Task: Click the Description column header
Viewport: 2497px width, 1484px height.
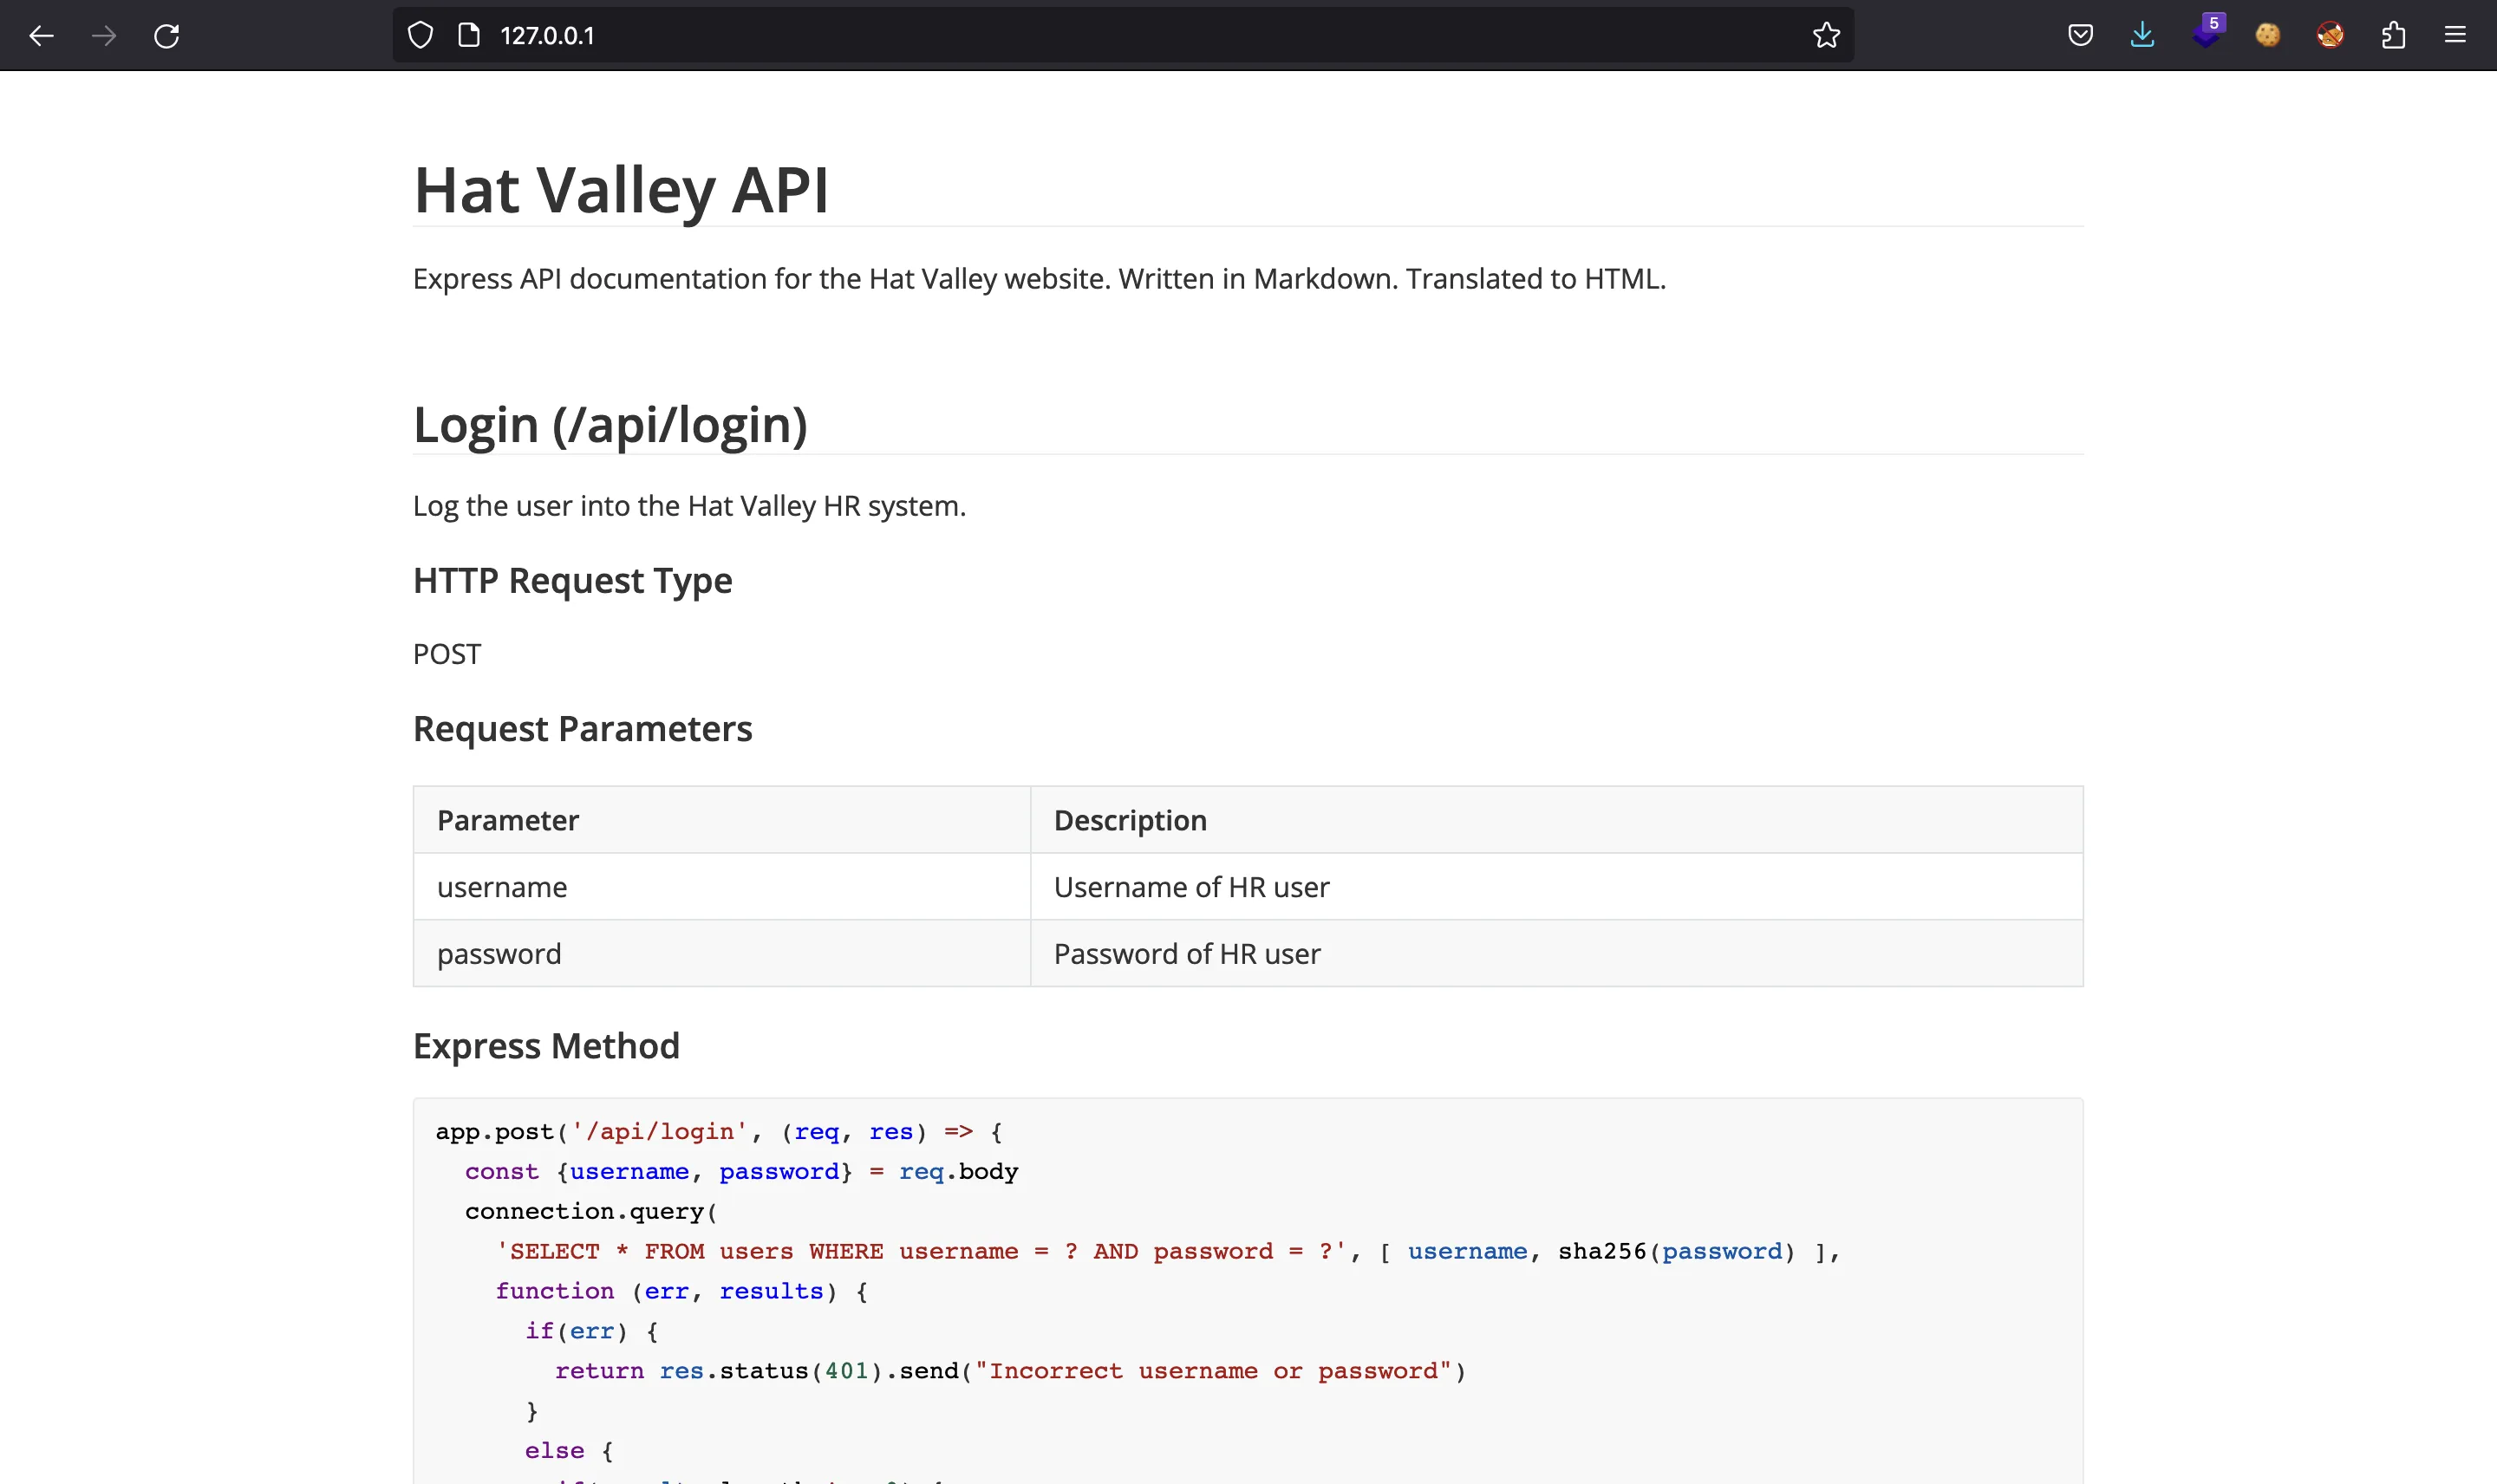Action: 1556,820
